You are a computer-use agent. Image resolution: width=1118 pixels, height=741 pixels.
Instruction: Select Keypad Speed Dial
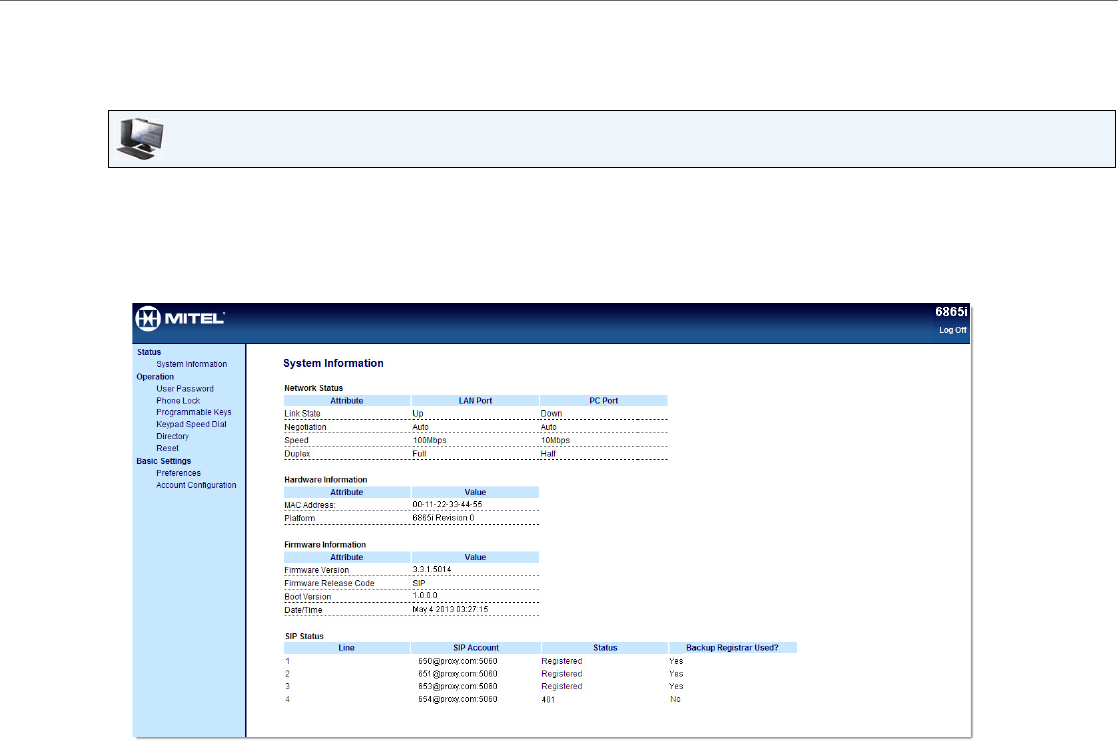[x=191, y=424]
